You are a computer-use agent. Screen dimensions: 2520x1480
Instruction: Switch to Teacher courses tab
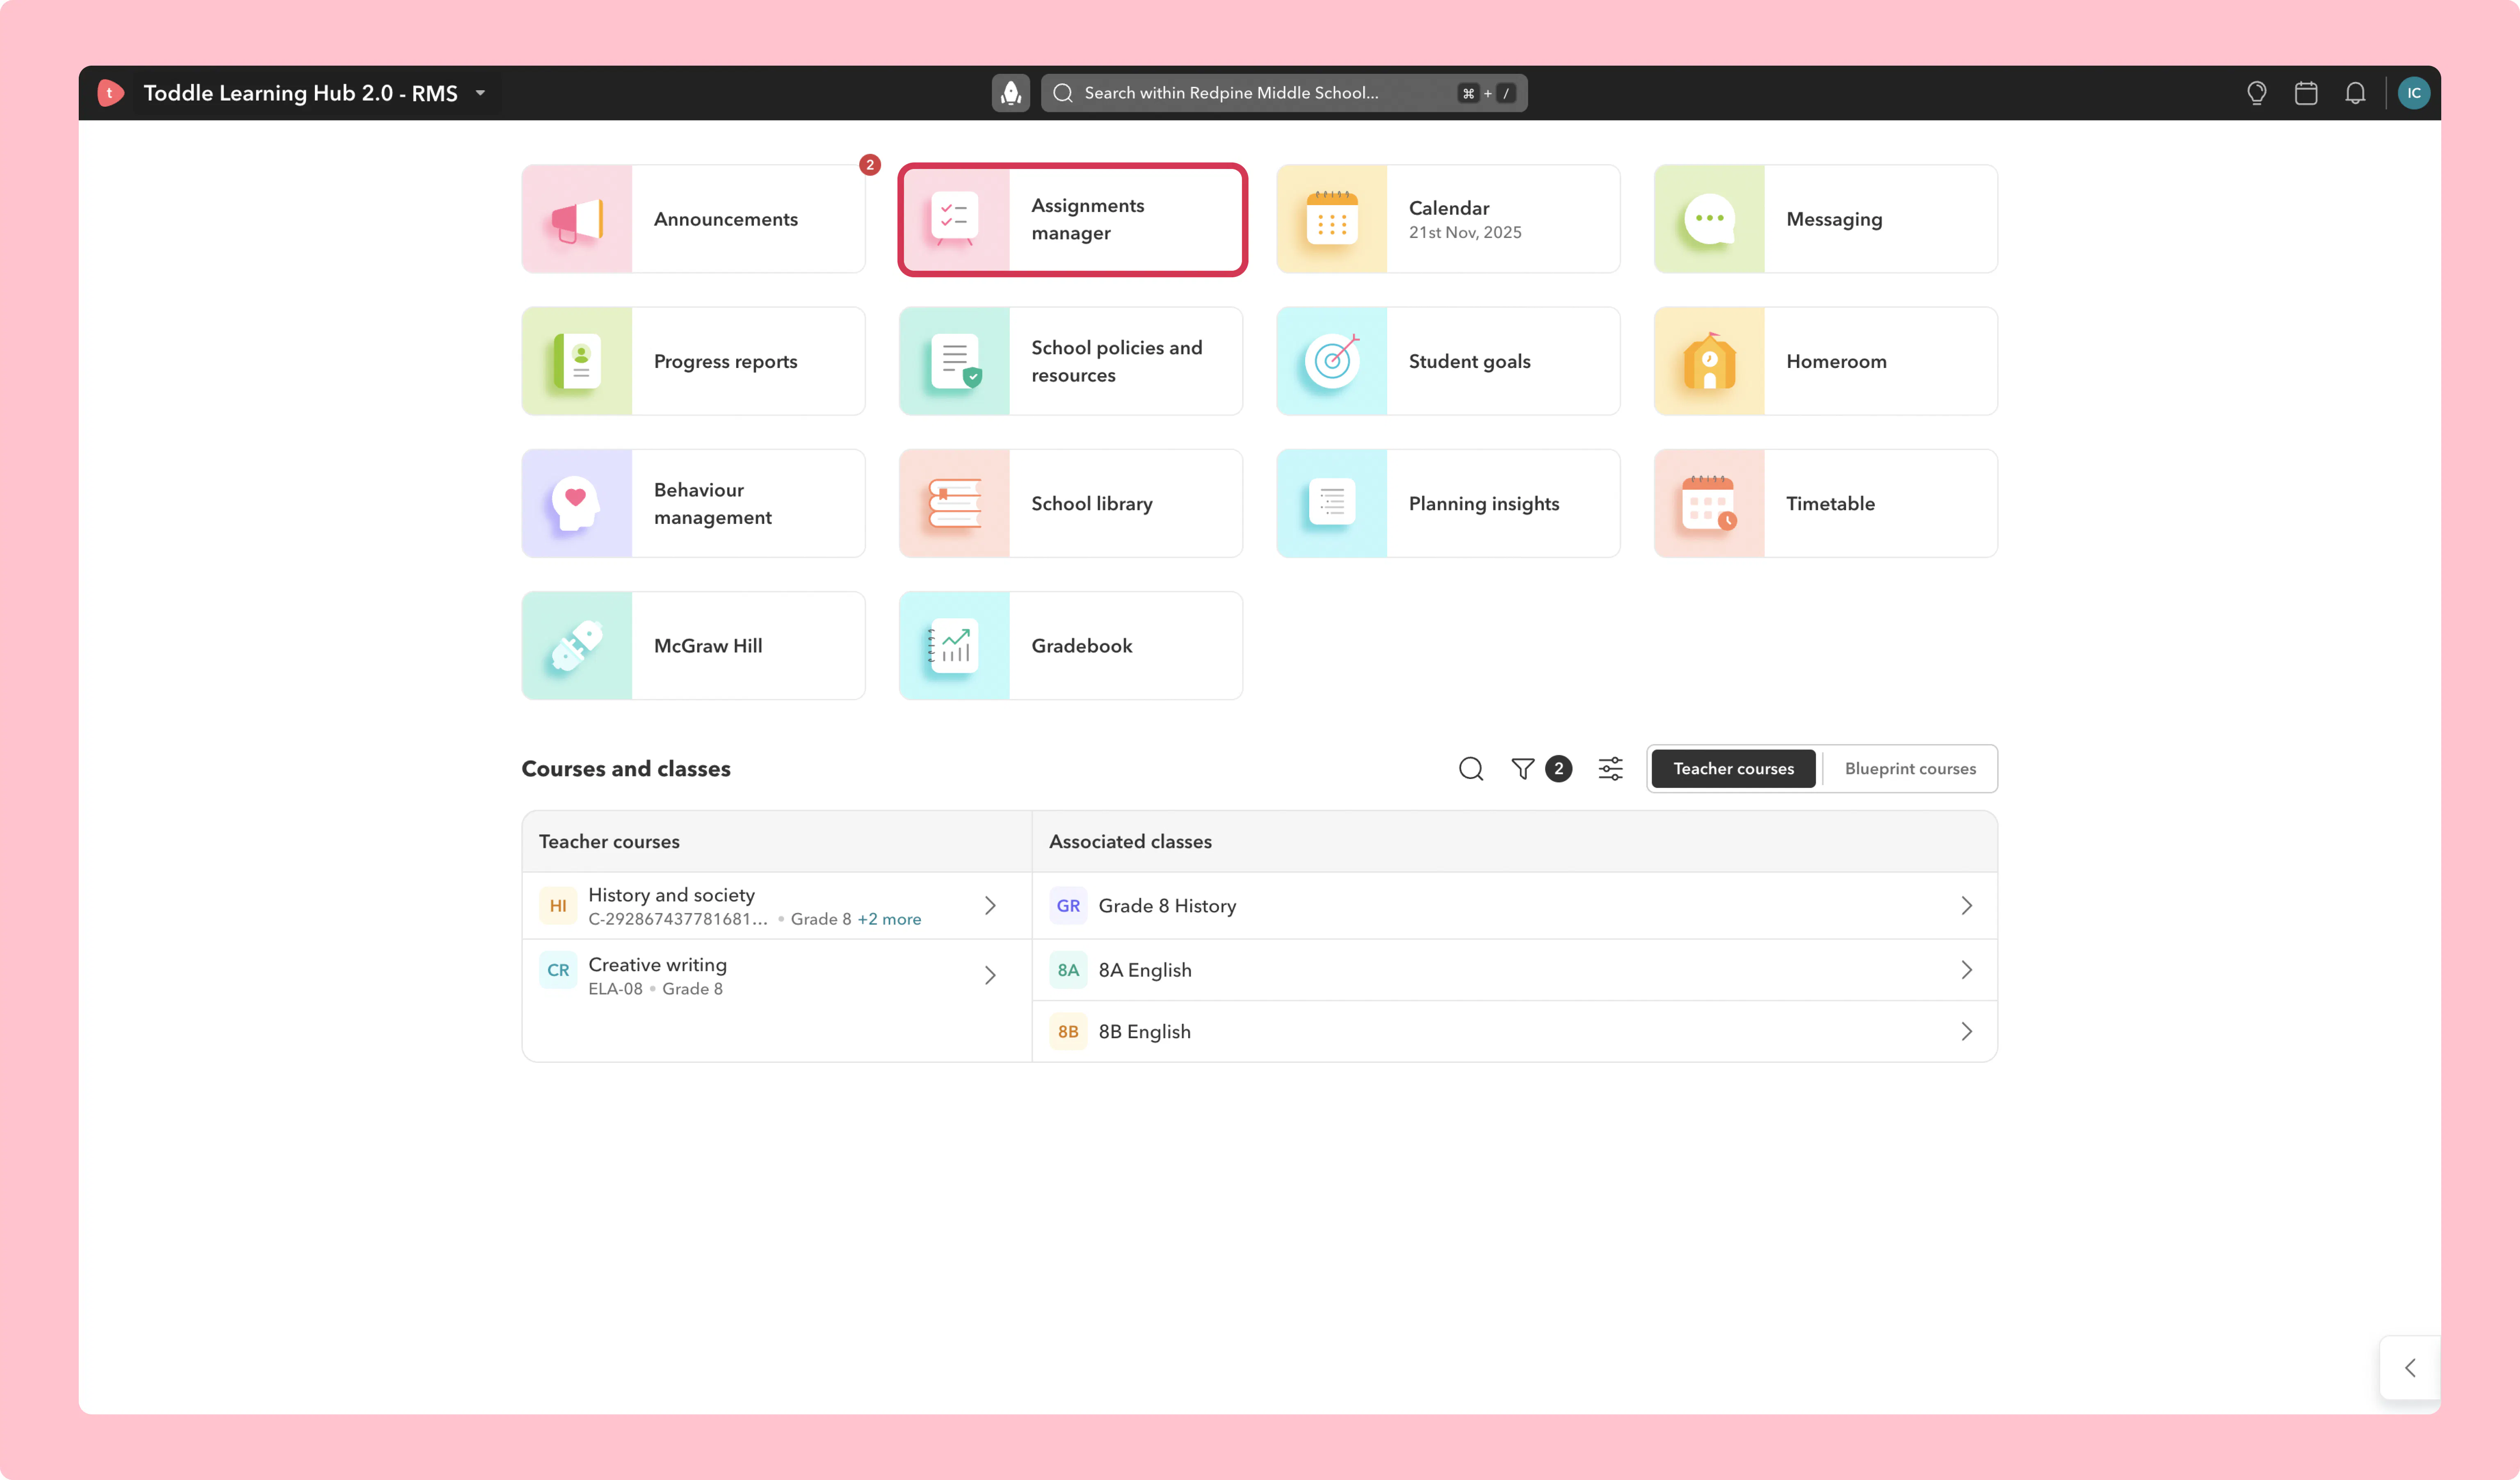tap(1733, 769)
